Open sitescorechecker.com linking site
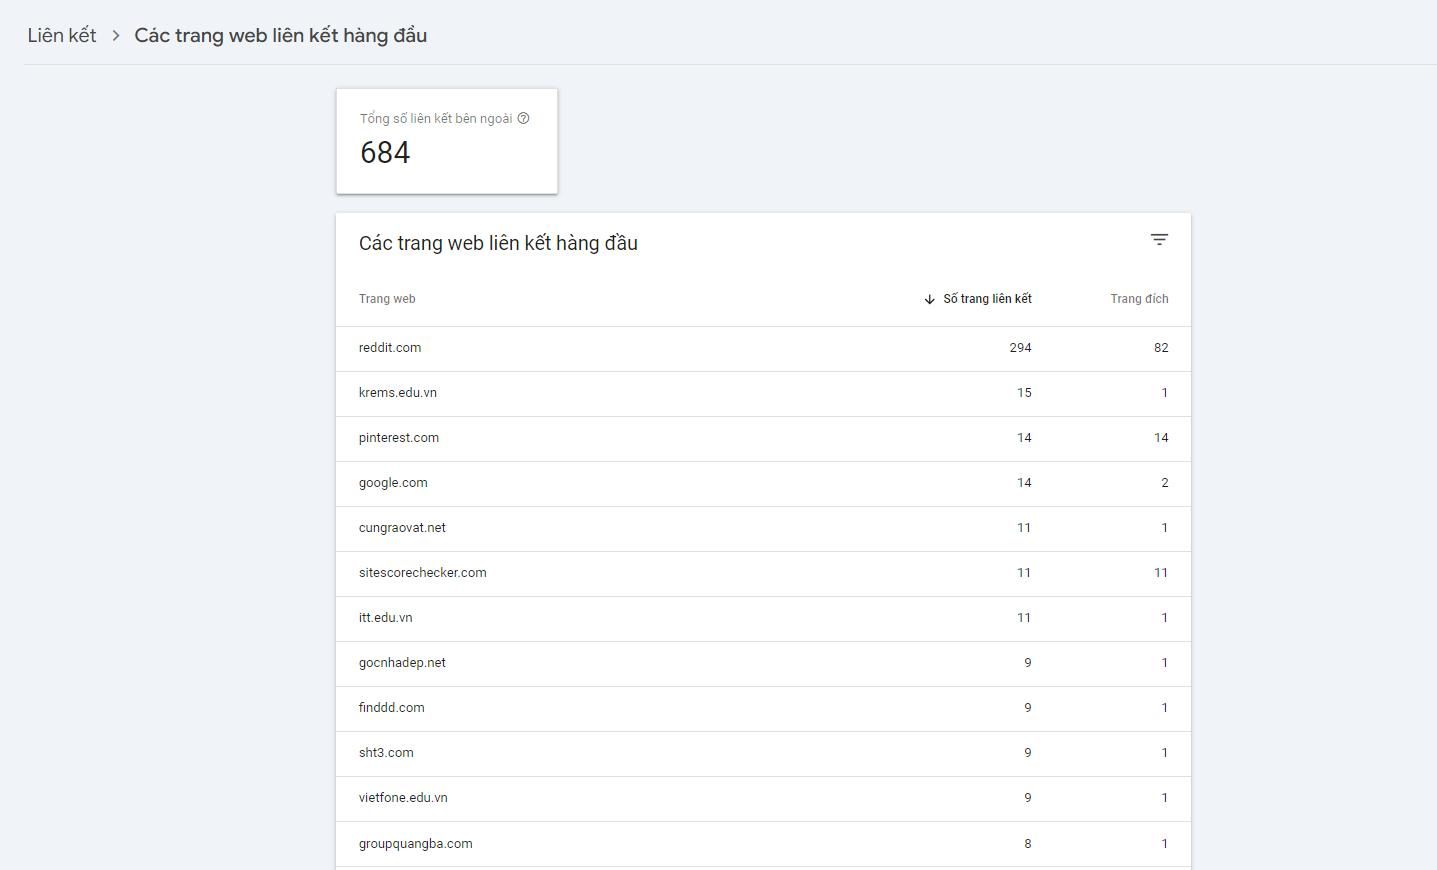The width and height of the screenshot is (1437, 870). click(x=422, y=573)
